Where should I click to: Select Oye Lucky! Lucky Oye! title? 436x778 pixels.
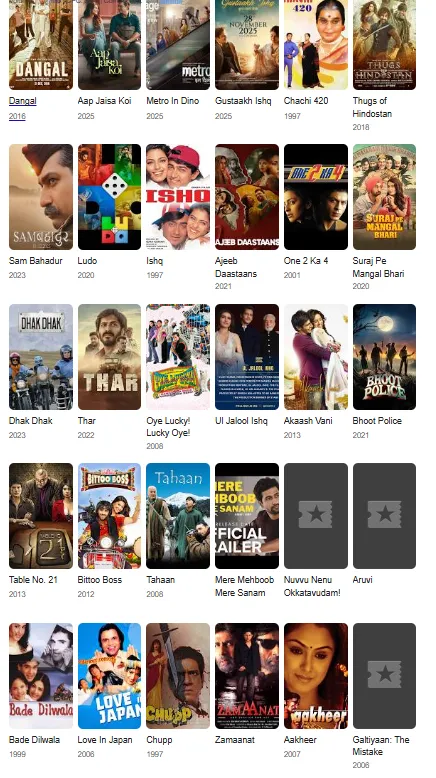(169, 427)
